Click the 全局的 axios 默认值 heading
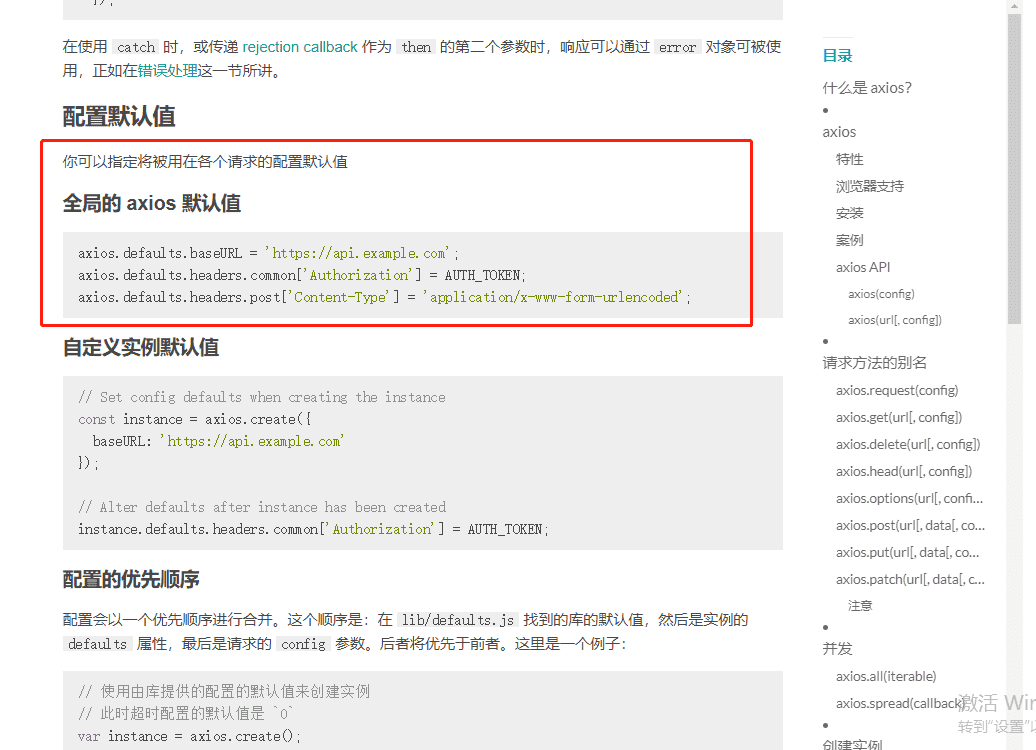The image size is (1036, 750). [152, 204]
